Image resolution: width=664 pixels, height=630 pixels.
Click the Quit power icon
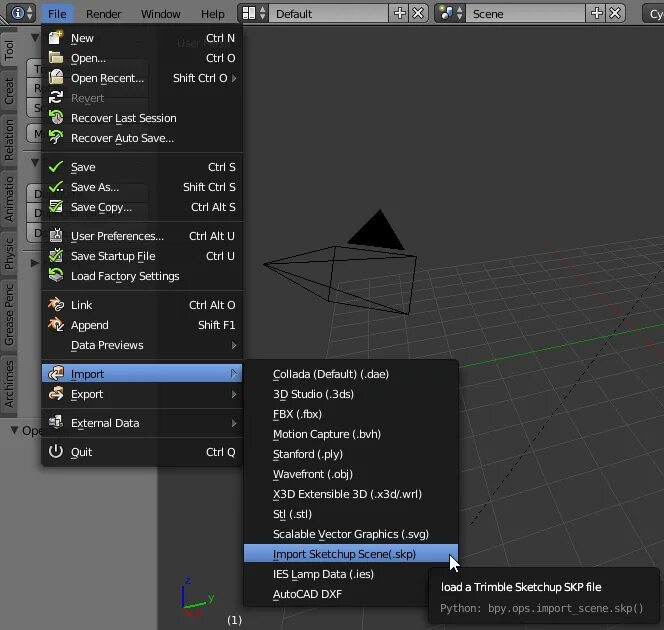coord(55,451)
